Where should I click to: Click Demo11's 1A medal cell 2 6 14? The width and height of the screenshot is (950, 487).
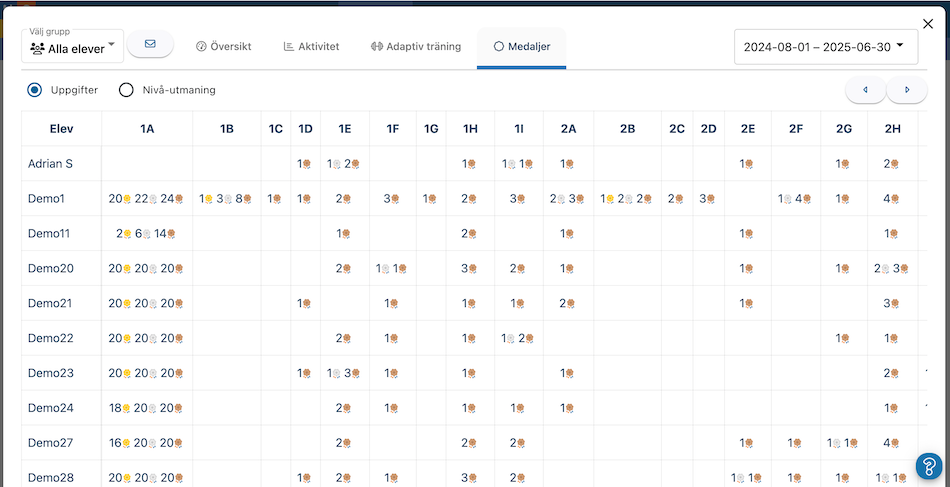[x=146, y=233]
